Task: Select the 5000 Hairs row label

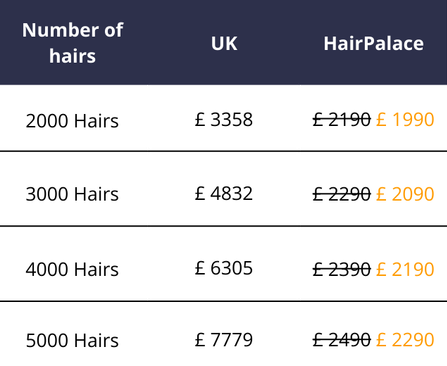Action: point(72,340)
